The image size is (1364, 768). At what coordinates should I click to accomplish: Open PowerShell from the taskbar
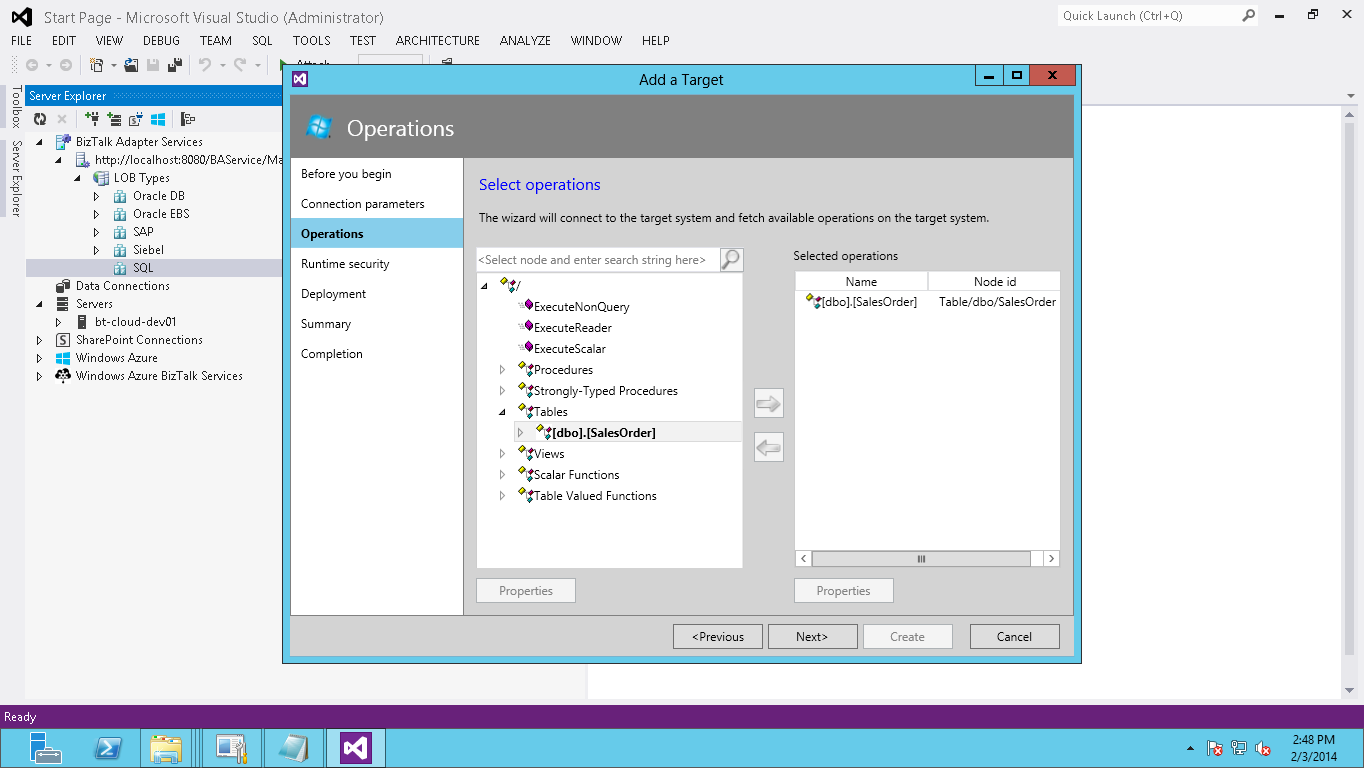[107, 748]
